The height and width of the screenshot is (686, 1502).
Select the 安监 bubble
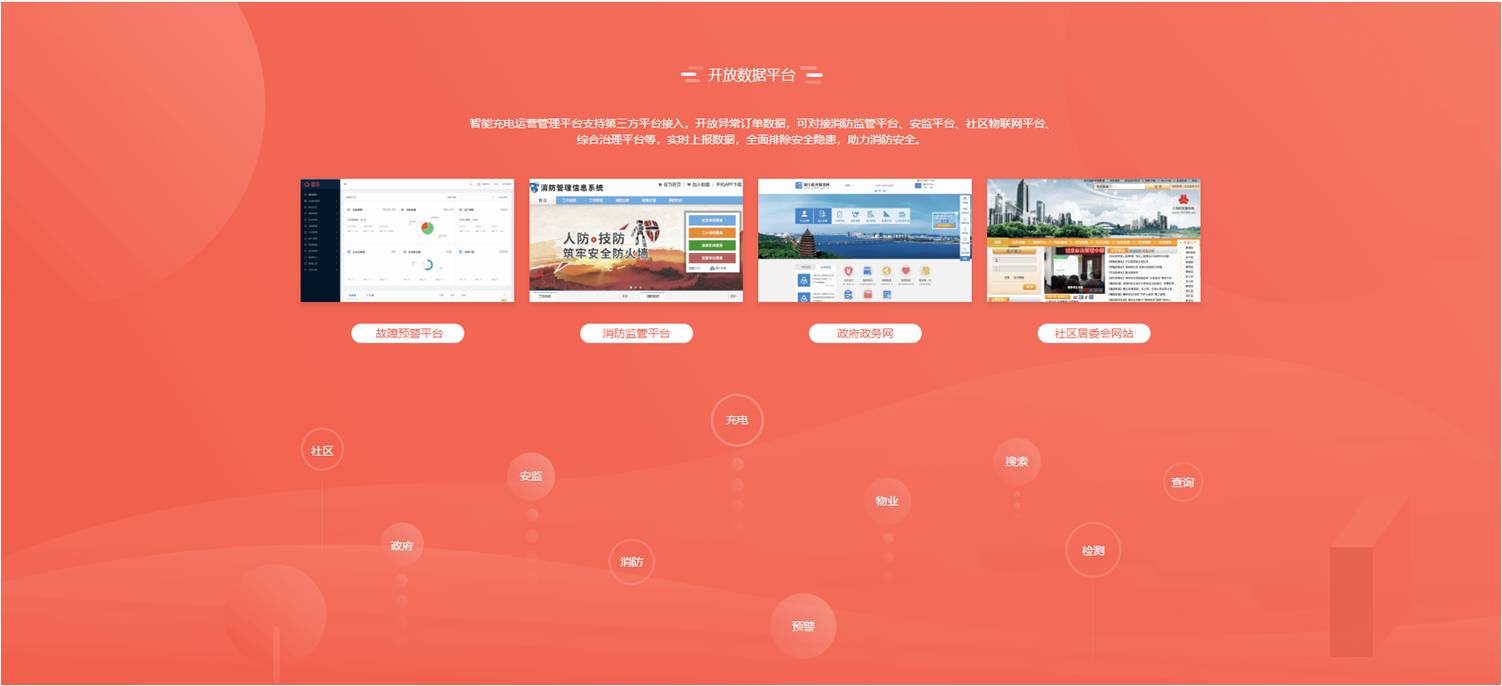click(531, 476)
